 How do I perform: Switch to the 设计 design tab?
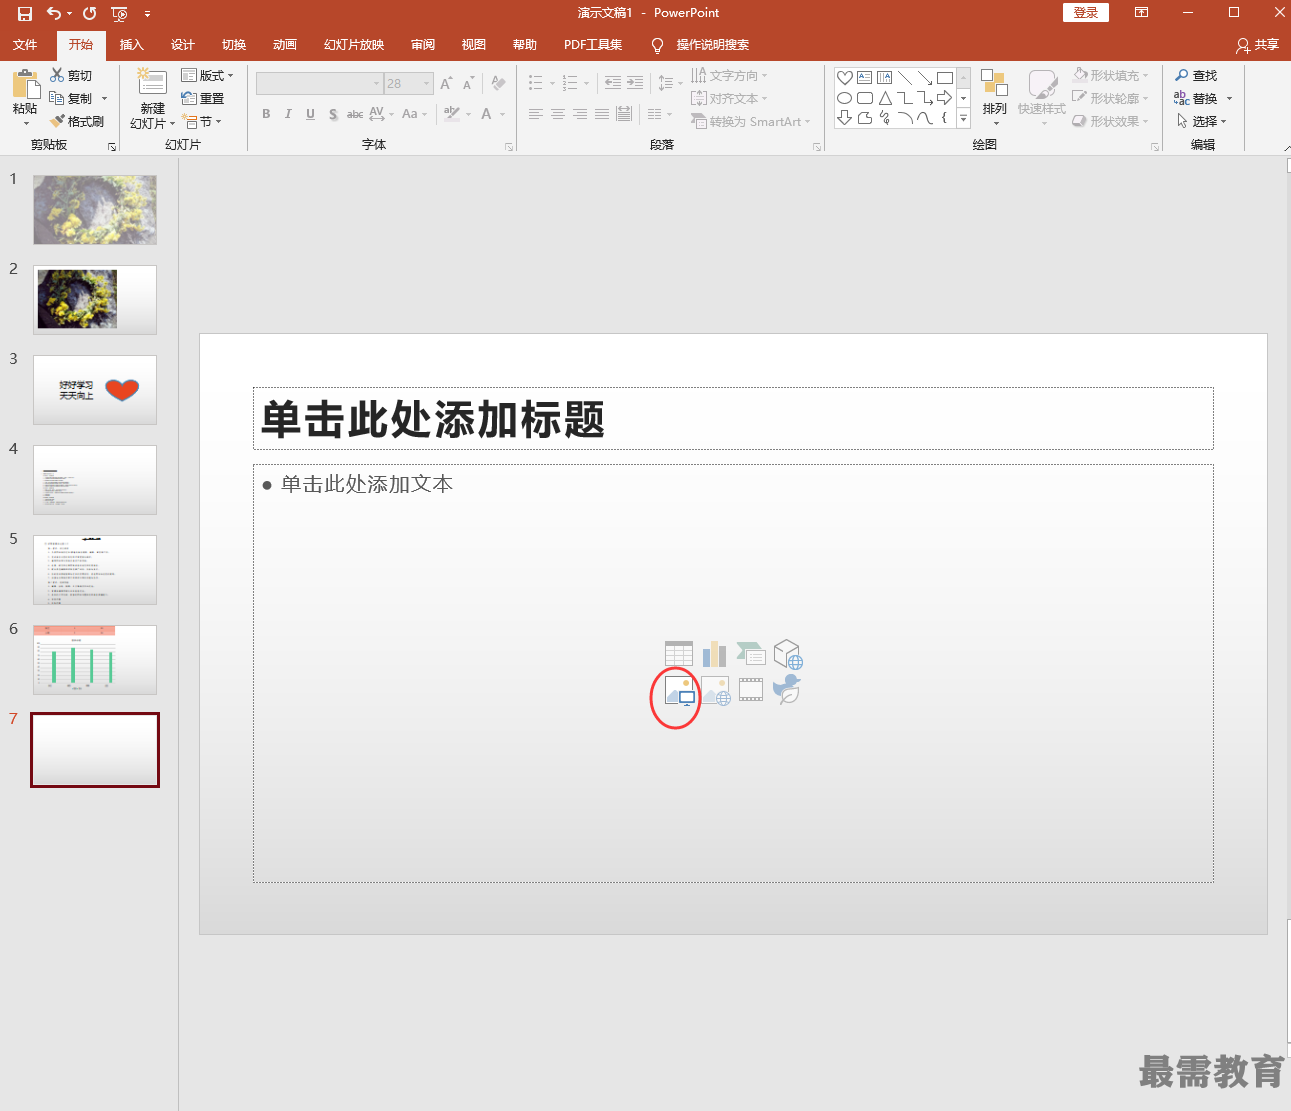coord(183,44)
